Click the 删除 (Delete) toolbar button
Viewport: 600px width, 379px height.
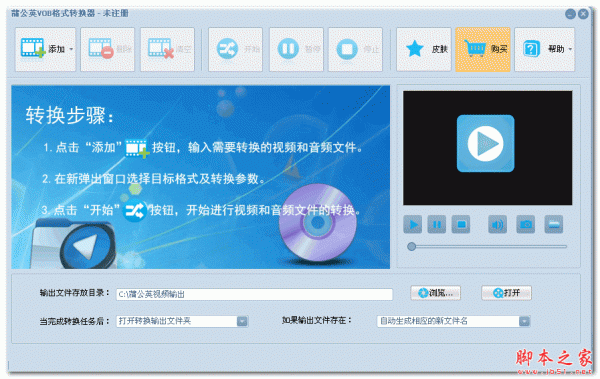click(x=108, y=49)
